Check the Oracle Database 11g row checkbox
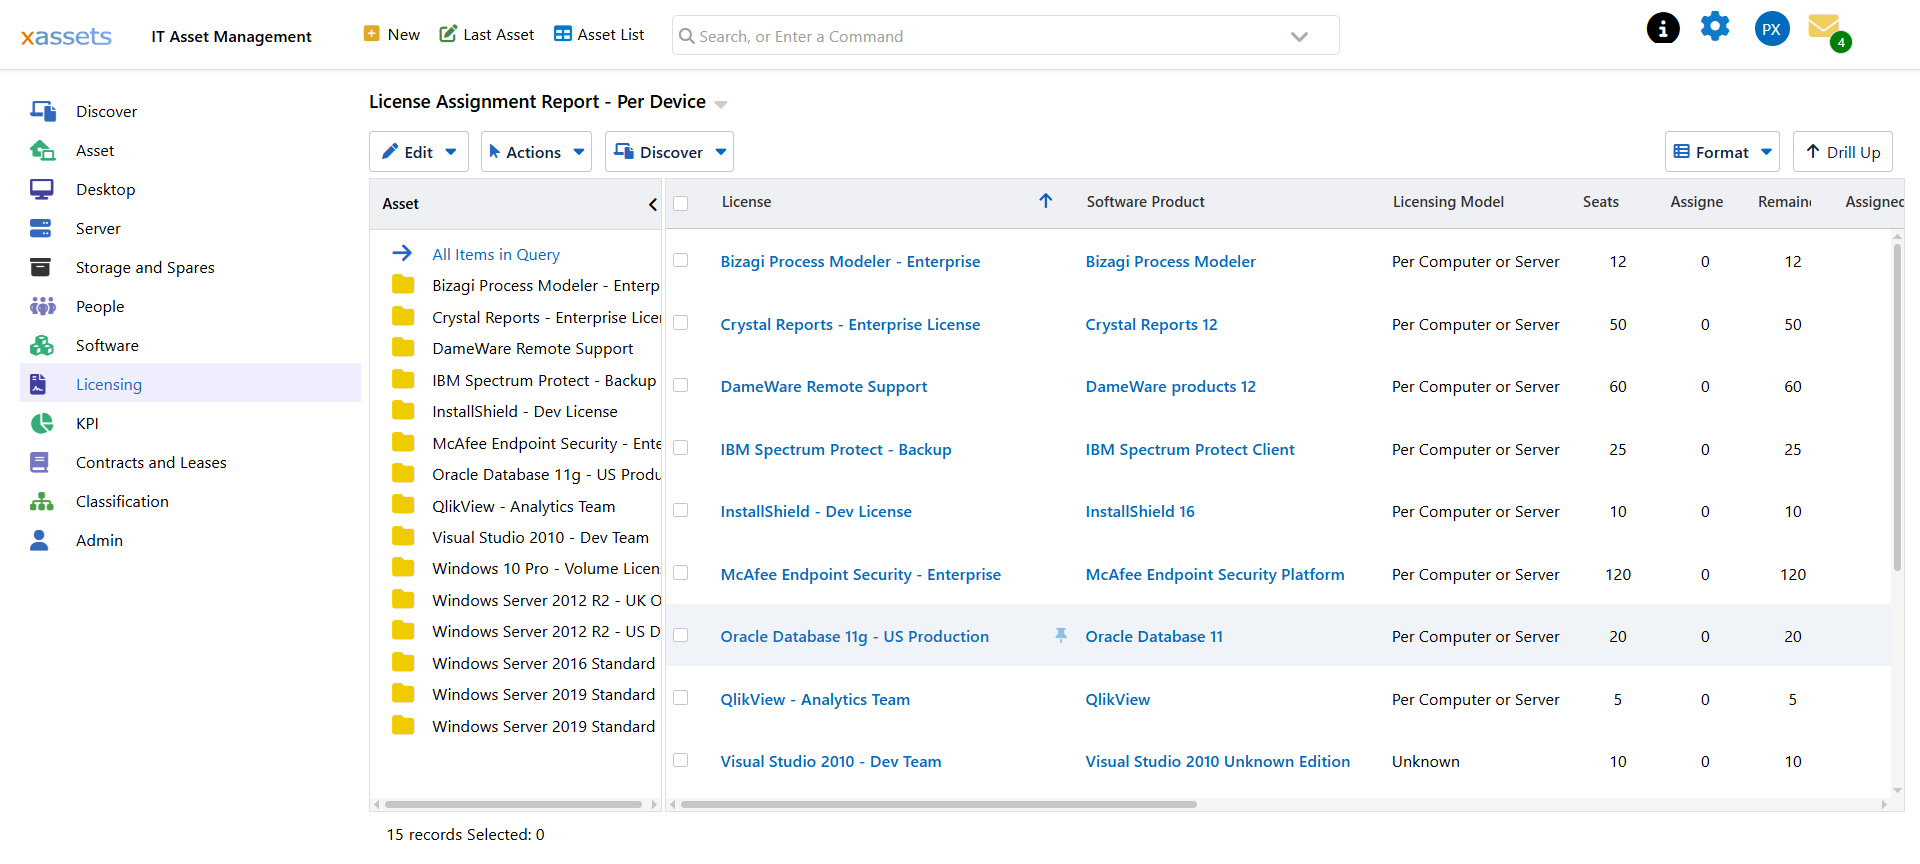 (x=681, y=635)
